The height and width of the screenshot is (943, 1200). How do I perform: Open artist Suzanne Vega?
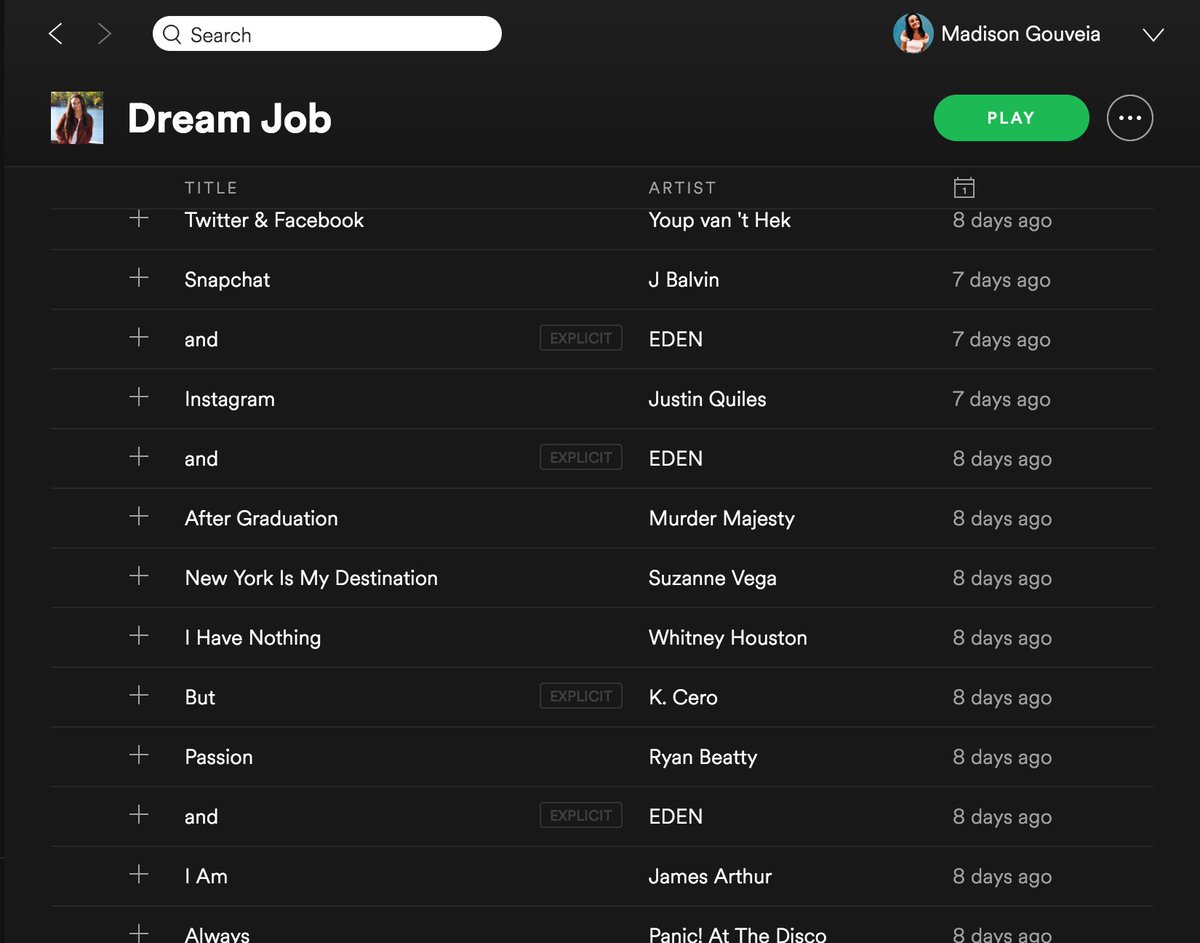[712, 578]
